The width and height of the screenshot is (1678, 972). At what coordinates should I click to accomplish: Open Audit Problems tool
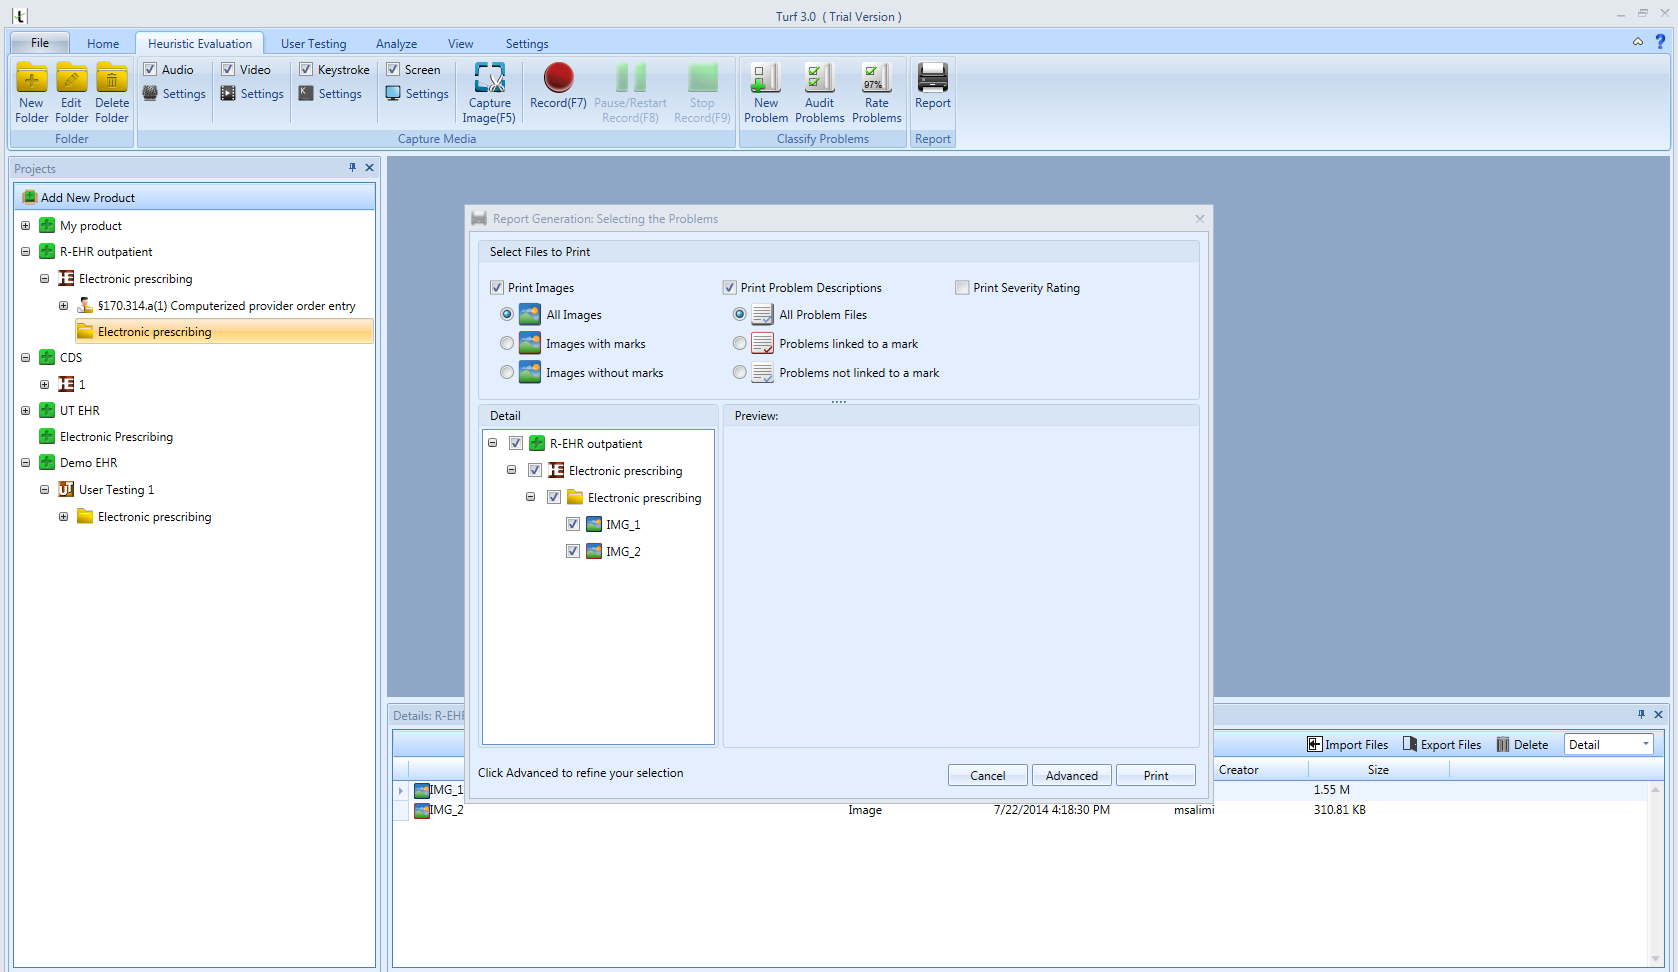(x=819, y=78)
